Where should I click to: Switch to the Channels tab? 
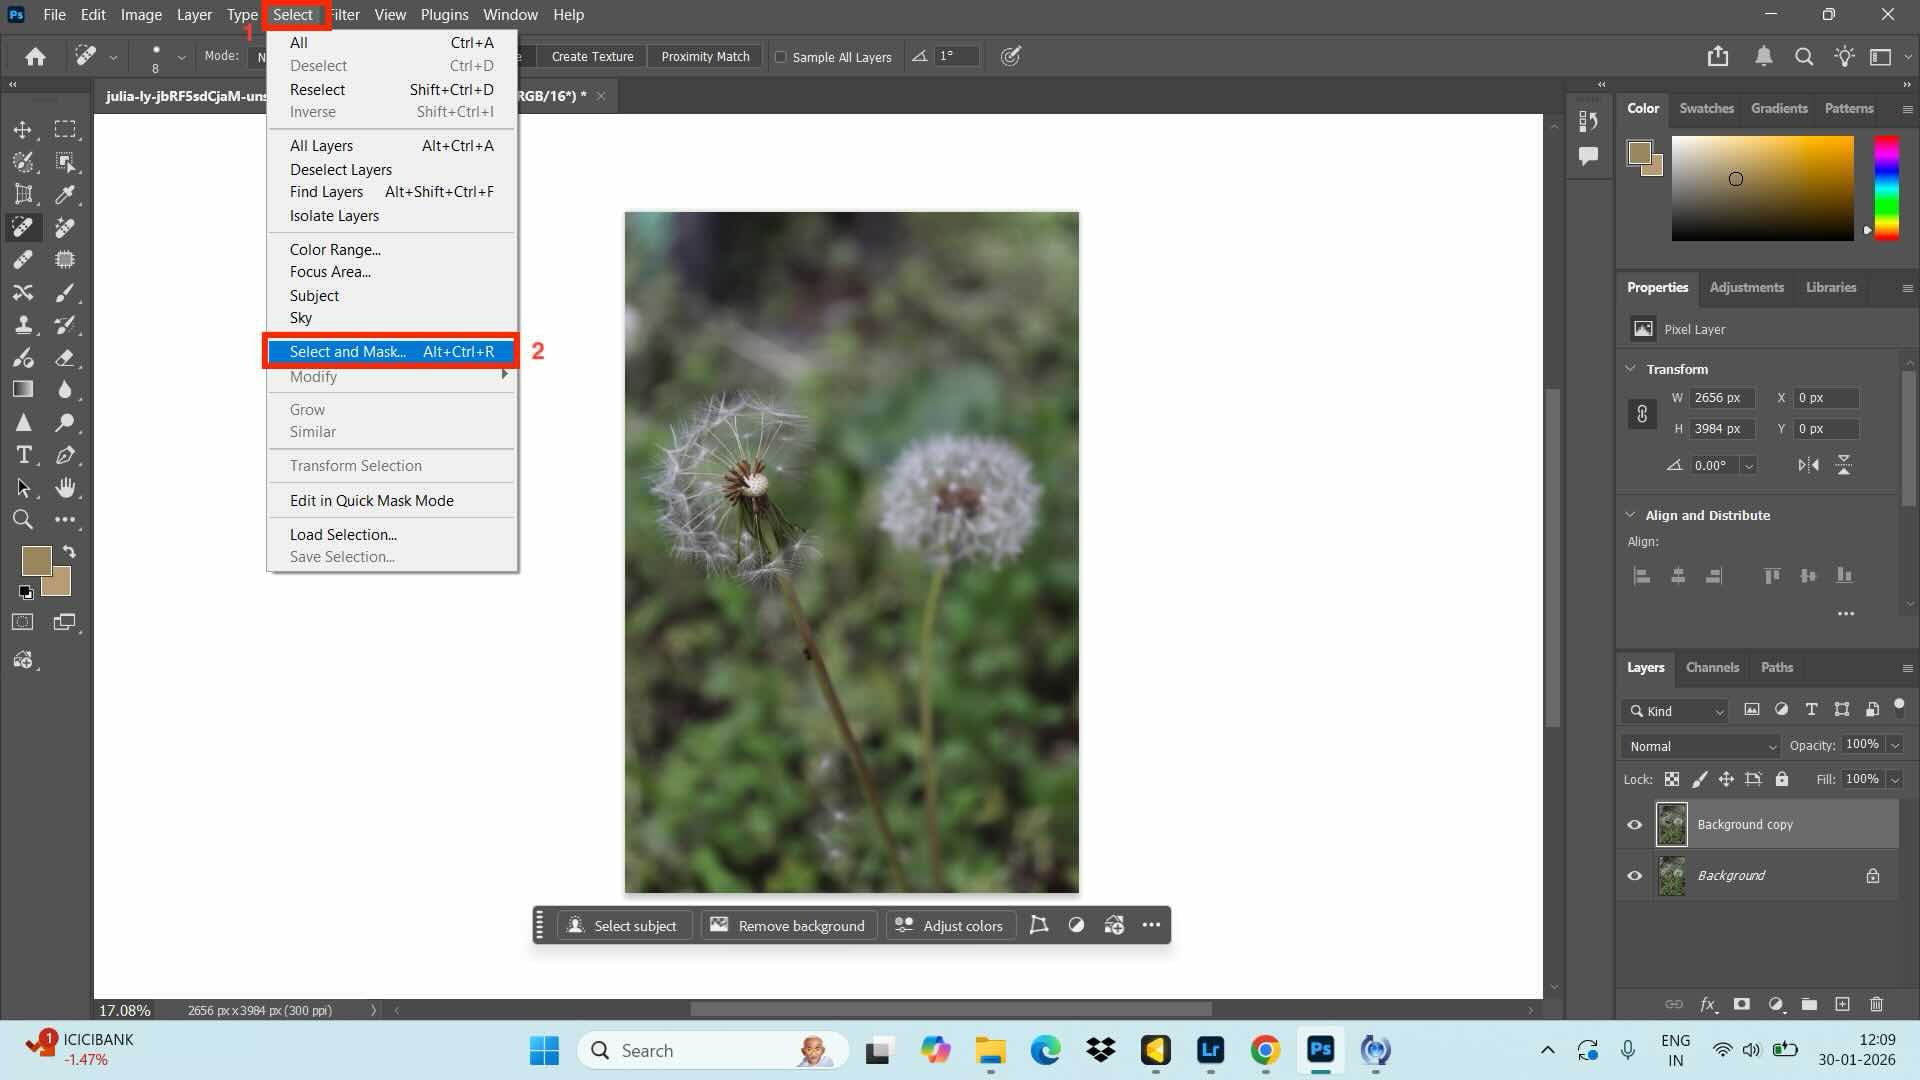1712,667
